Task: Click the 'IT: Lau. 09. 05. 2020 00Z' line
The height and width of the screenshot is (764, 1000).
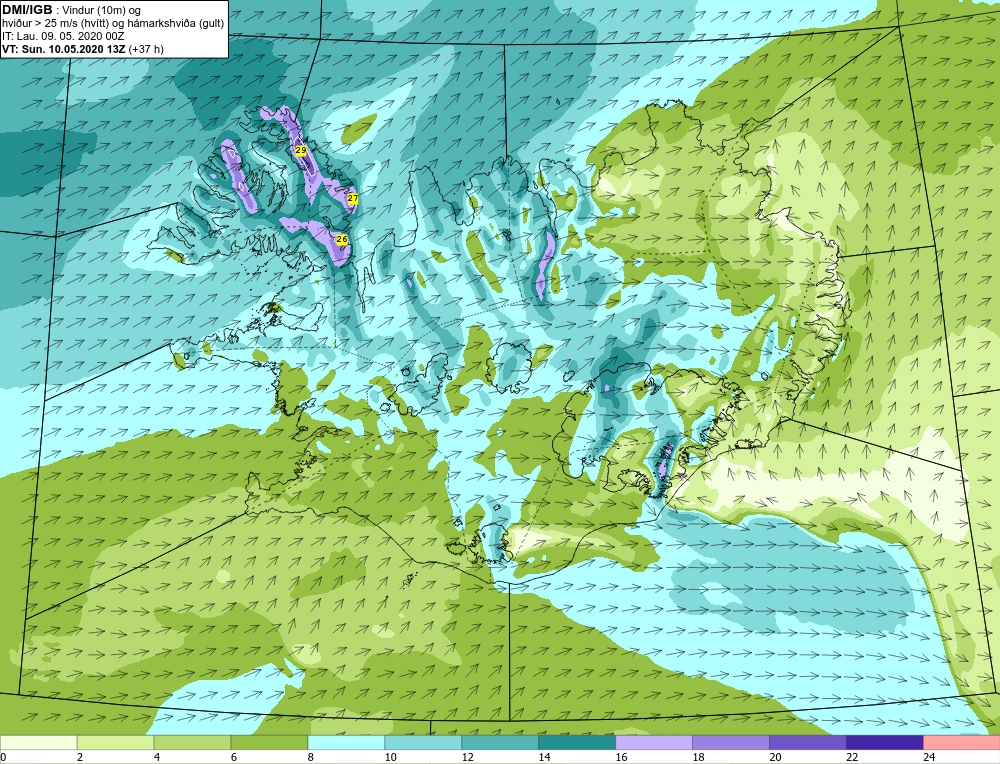Action: point(63,36)
